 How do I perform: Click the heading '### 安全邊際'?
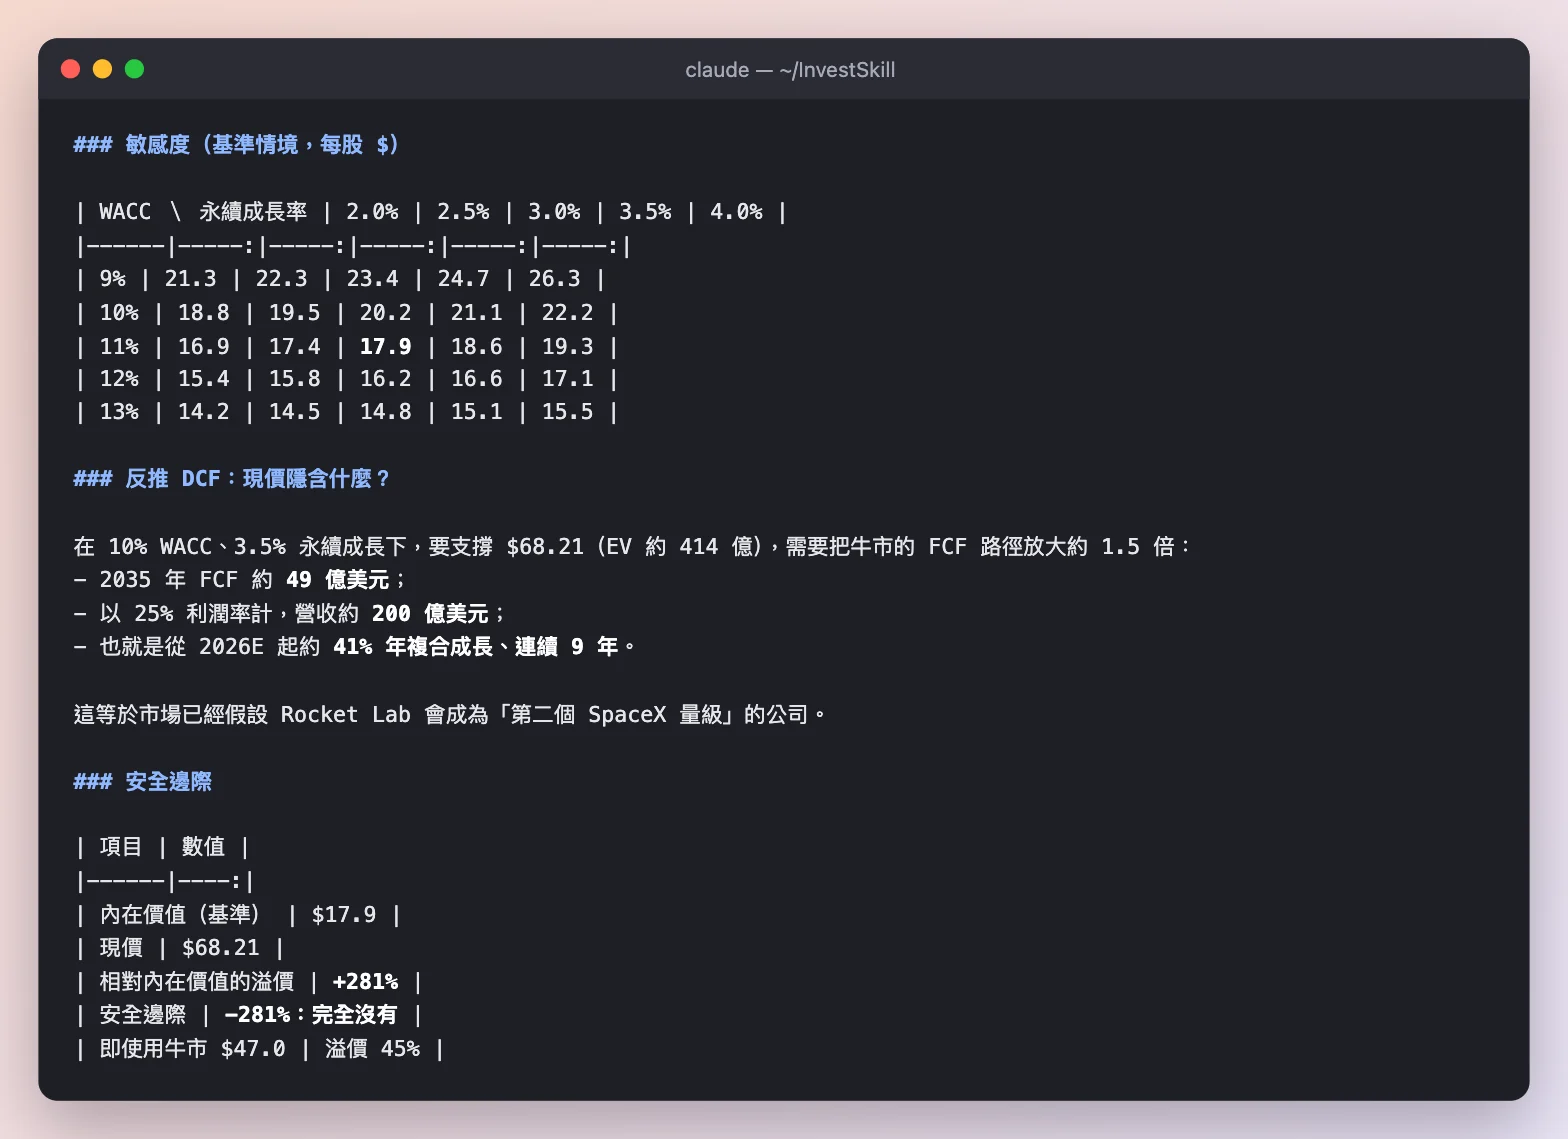point(143,782)
